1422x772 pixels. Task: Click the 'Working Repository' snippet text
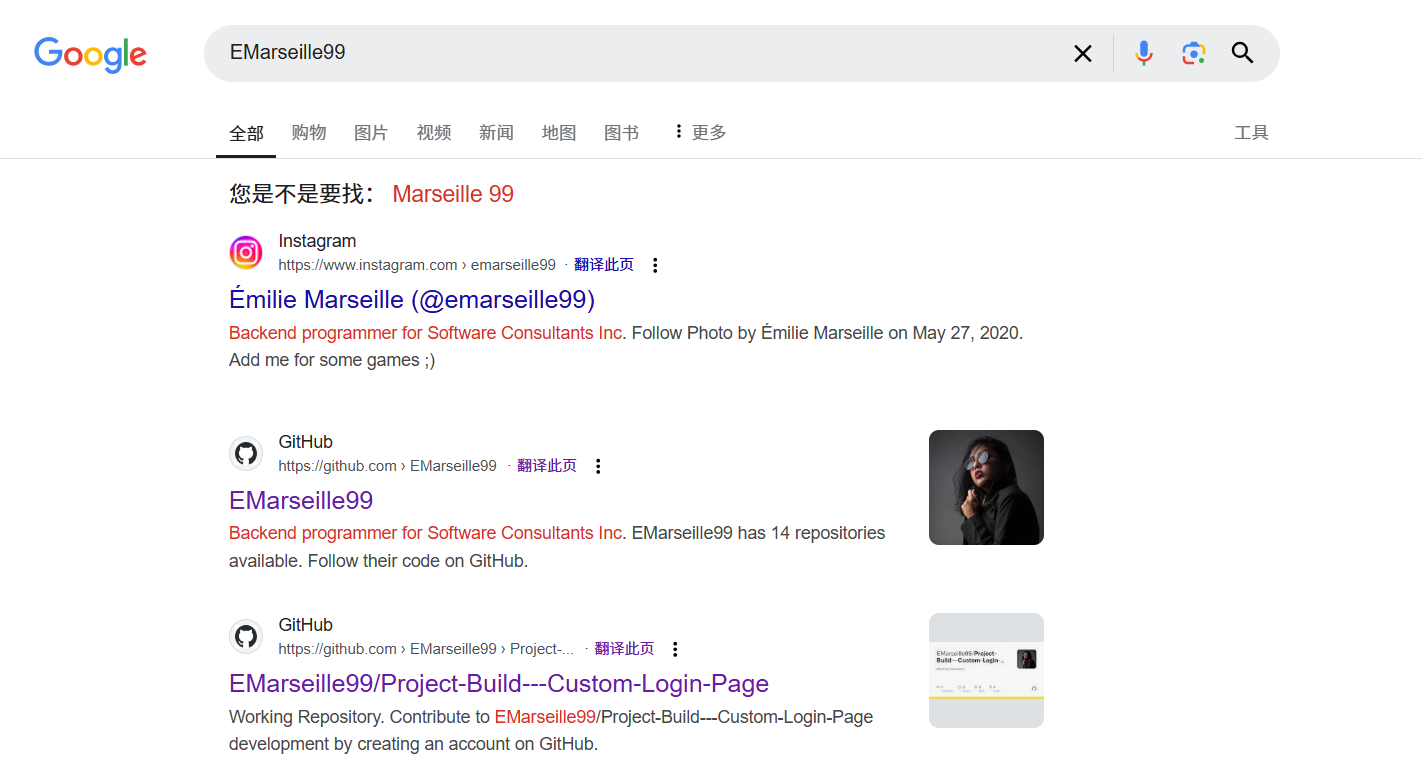click(304, 717)
